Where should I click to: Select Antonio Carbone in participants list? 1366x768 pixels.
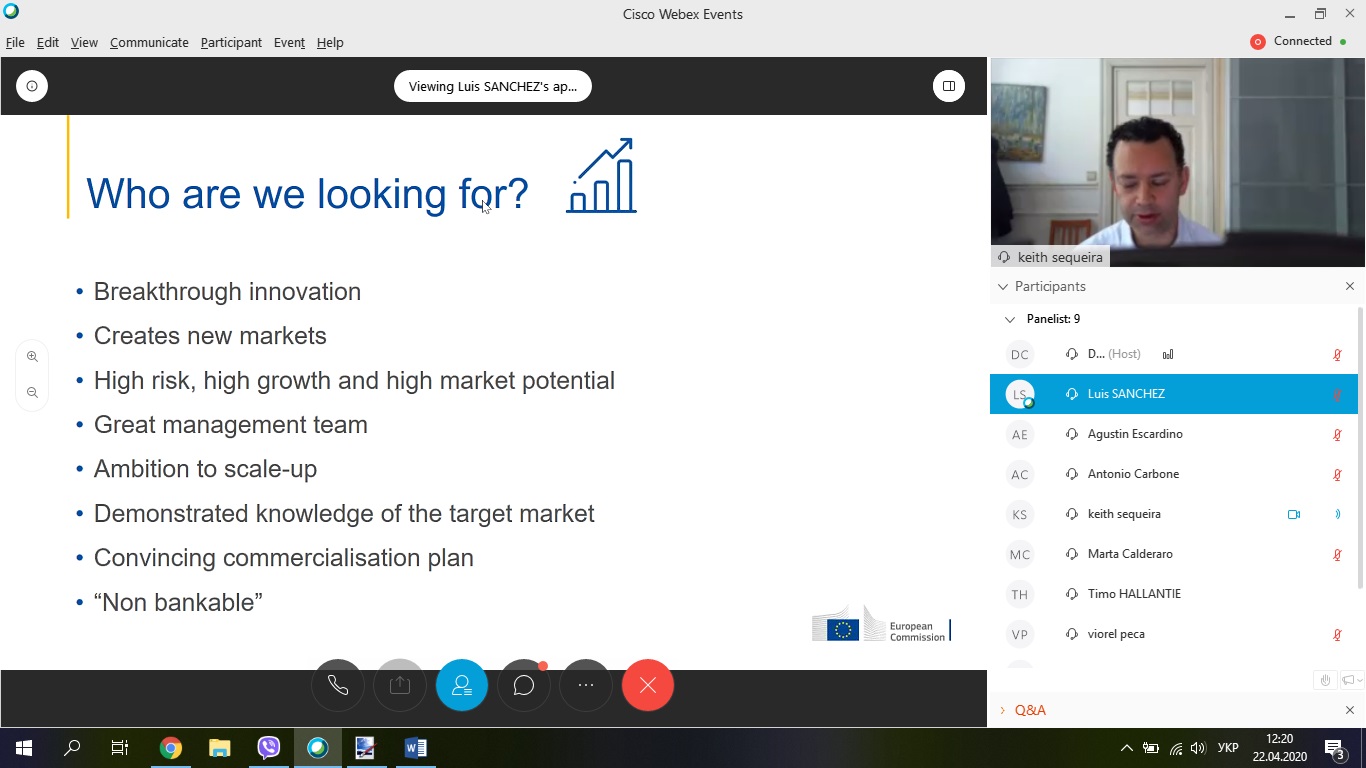[1174, 474]
